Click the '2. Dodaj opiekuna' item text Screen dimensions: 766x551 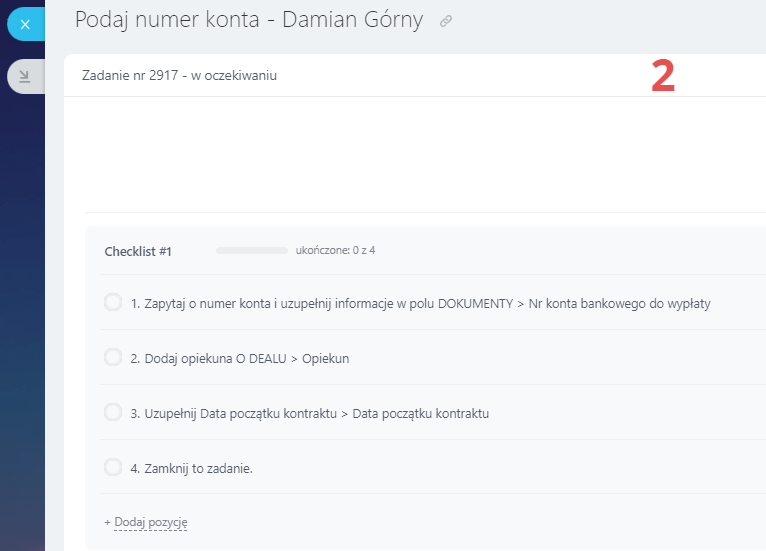tap(240, 358)
